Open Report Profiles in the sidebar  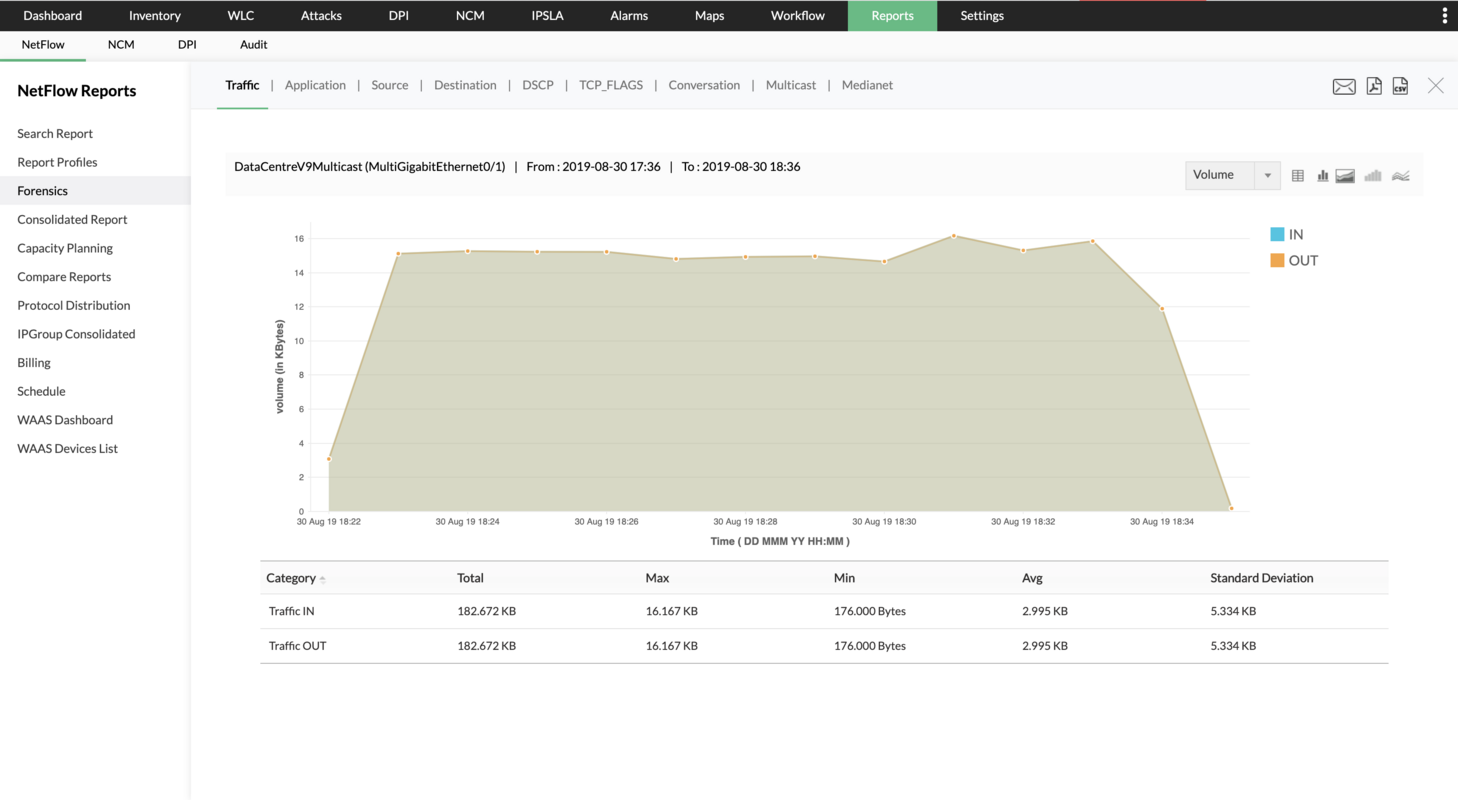tap(57, 162)
